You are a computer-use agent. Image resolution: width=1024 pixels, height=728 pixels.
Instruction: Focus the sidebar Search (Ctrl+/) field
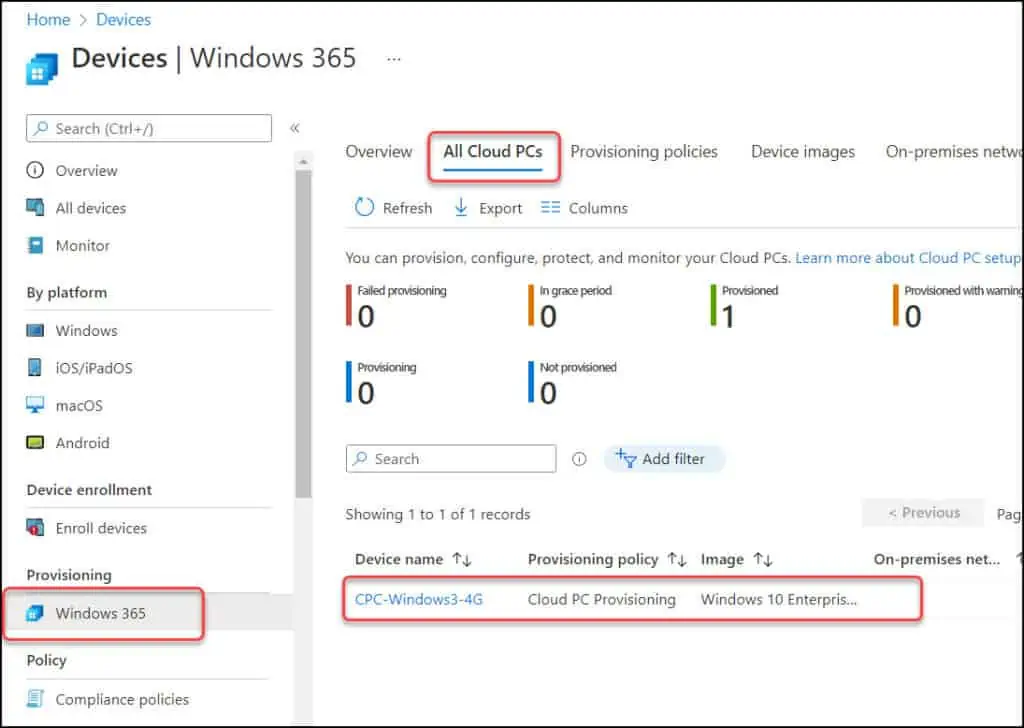click(x=149, y=128)
